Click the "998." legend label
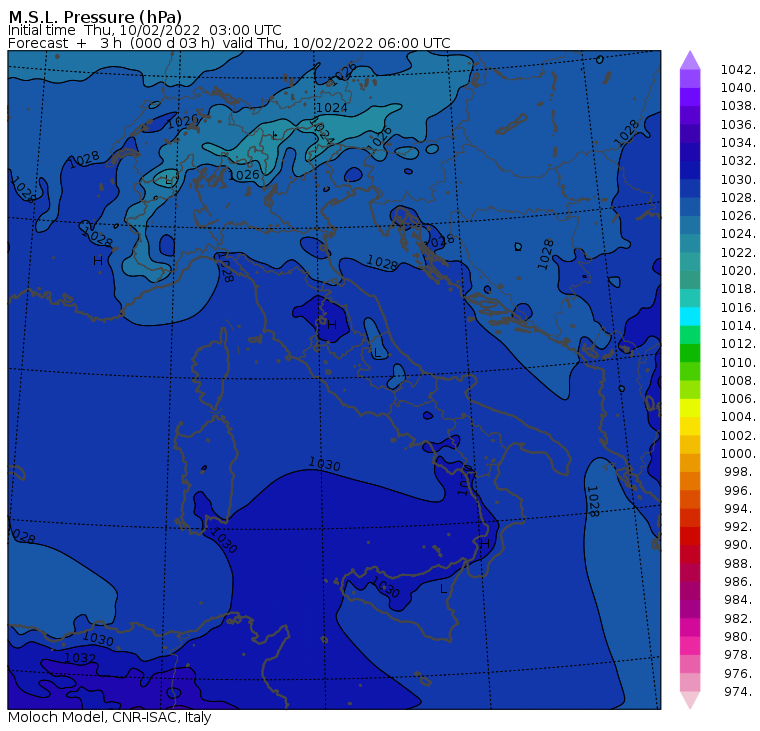Screen dimensions: 760x731 point(740,472)
